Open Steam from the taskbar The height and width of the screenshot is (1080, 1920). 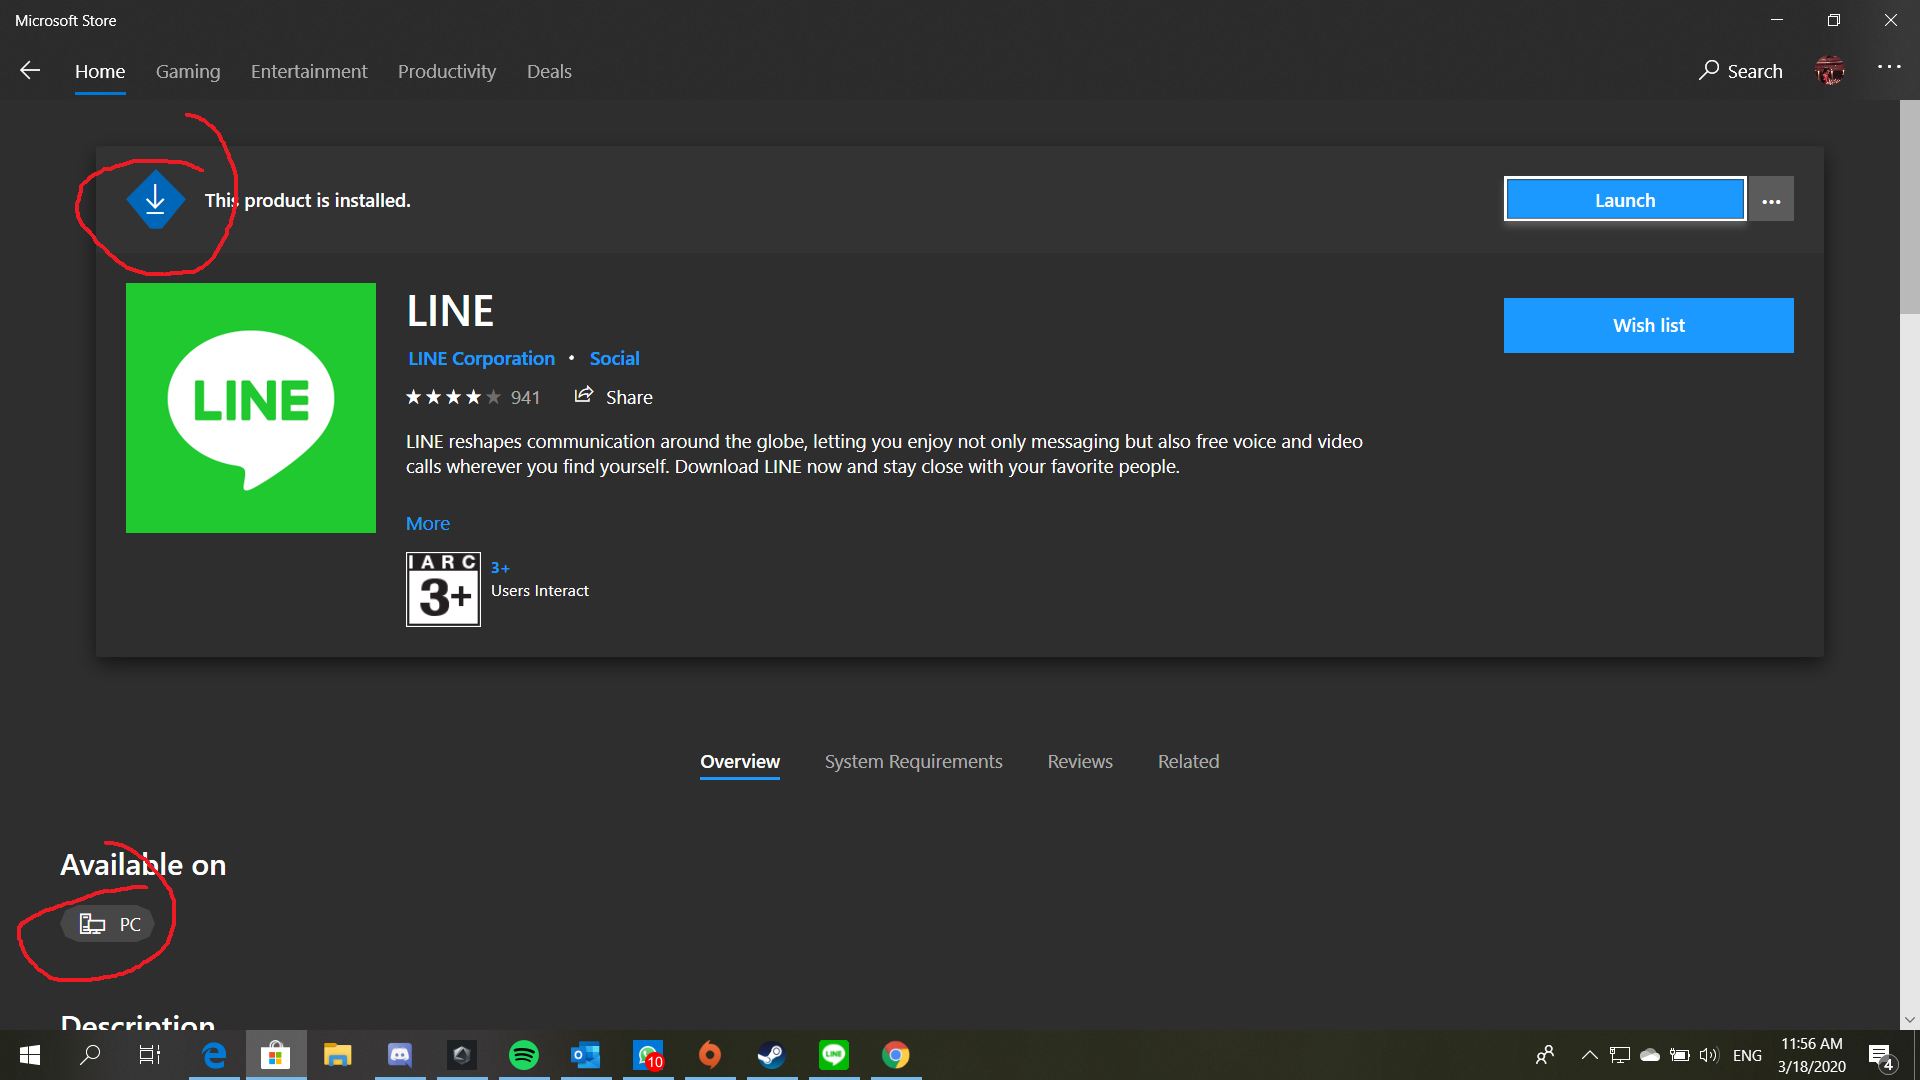click(x=772, y=1055)
